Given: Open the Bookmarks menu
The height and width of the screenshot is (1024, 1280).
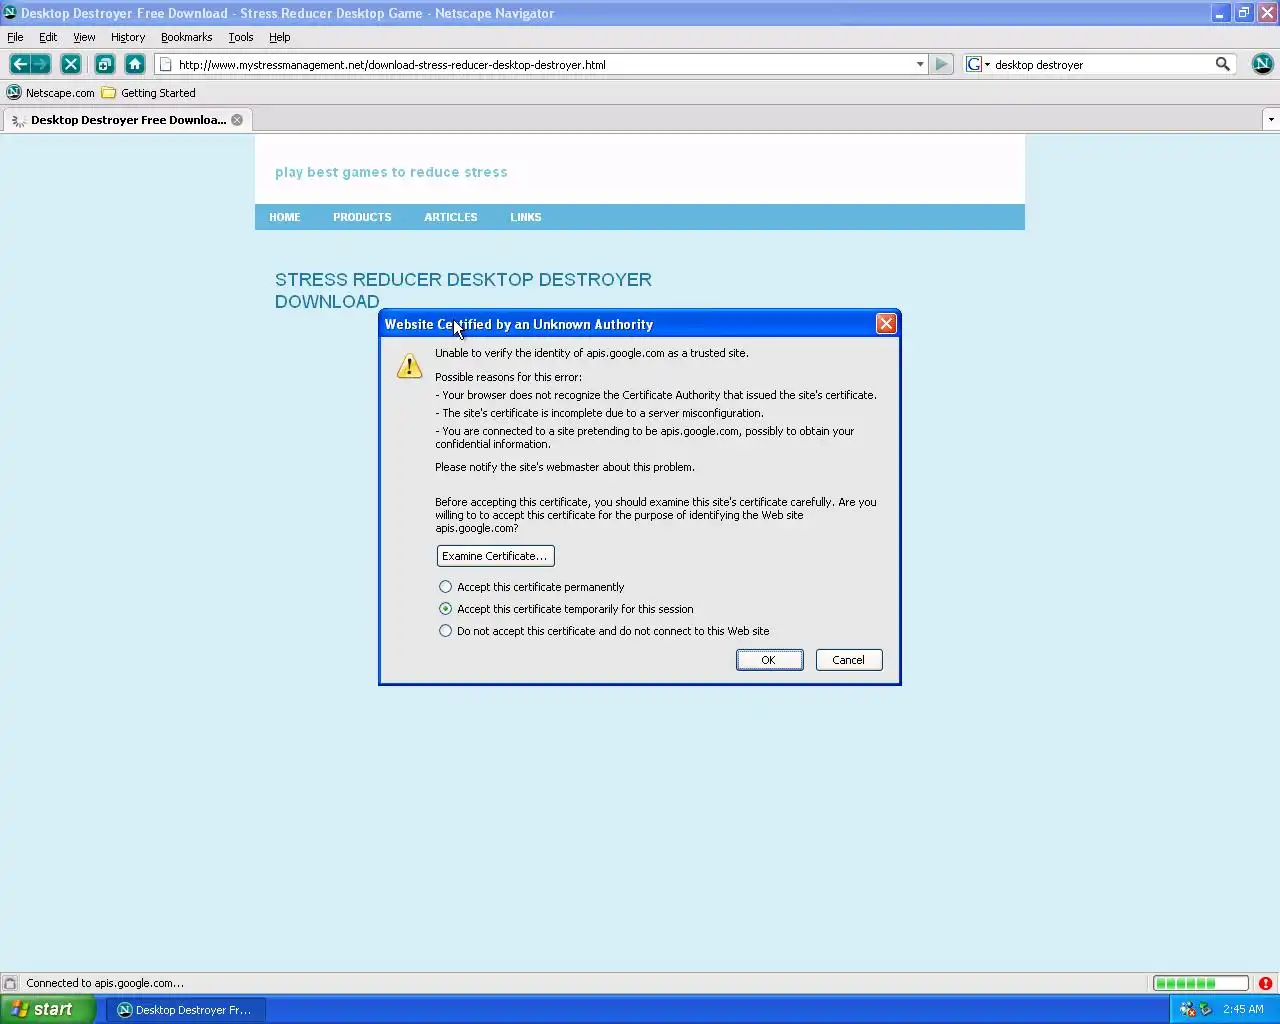Looking at the screenshot, I should 186,37.
